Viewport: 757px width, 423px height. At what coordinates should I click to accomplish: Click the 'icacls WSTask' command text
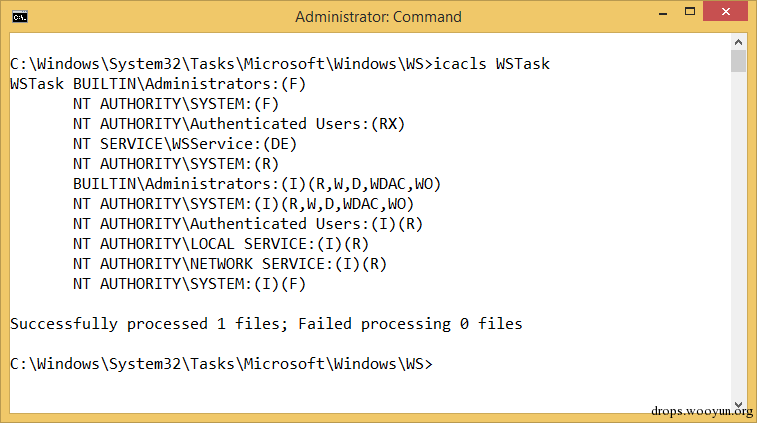(491, 64)
